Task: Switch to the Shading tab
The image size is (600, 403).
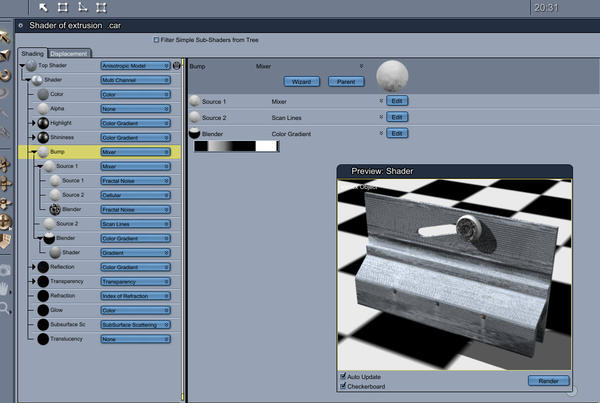Action: click(33, 53)
